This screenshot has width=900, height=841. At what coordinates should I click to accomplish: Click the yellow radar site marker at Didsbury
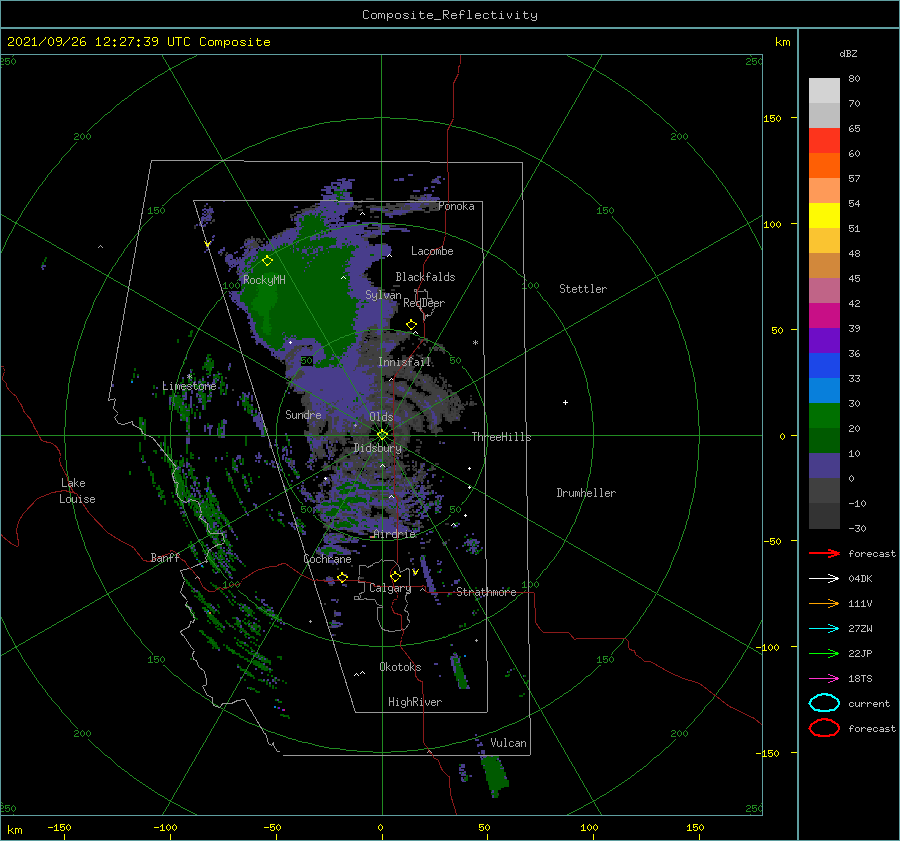tap(382, 435)
